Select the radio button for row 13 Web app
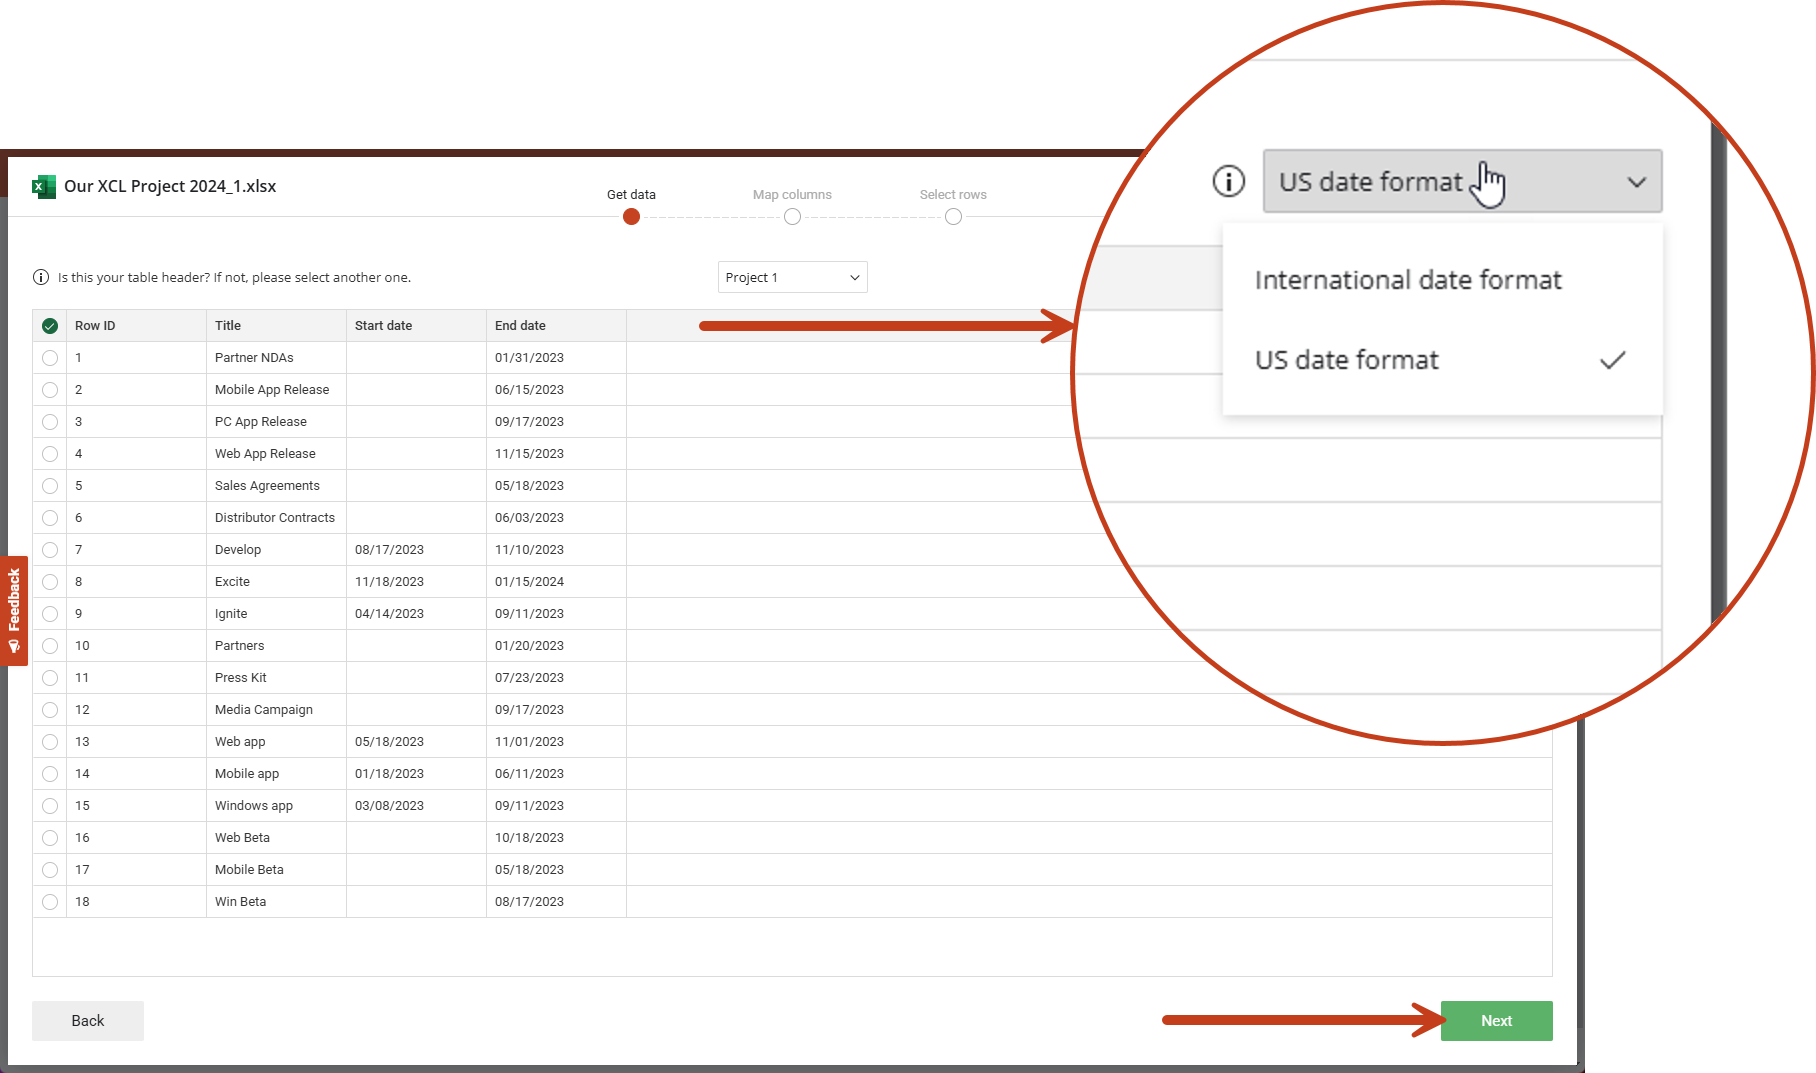Screen dimensions: 1816x1073 pos(50,741)
